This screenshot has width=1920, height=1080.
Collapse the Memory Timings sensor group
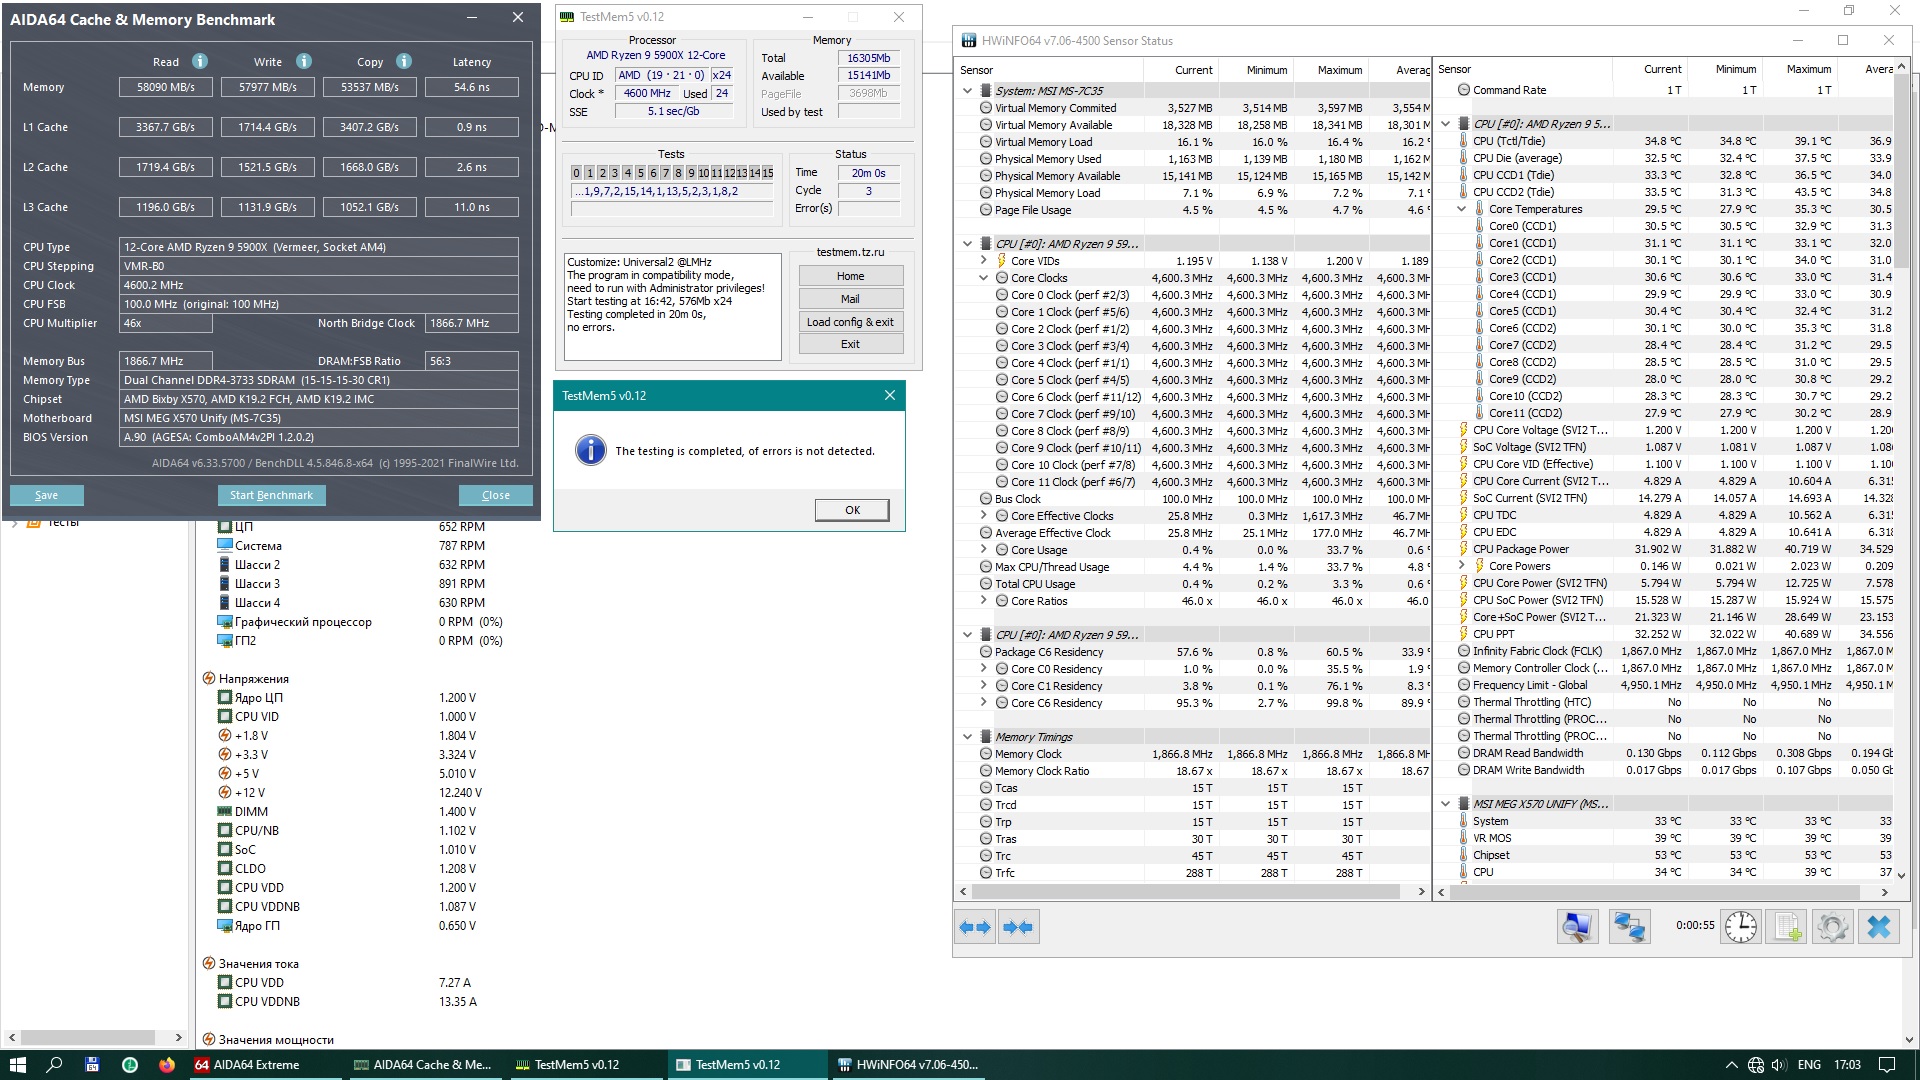(967, 737)
